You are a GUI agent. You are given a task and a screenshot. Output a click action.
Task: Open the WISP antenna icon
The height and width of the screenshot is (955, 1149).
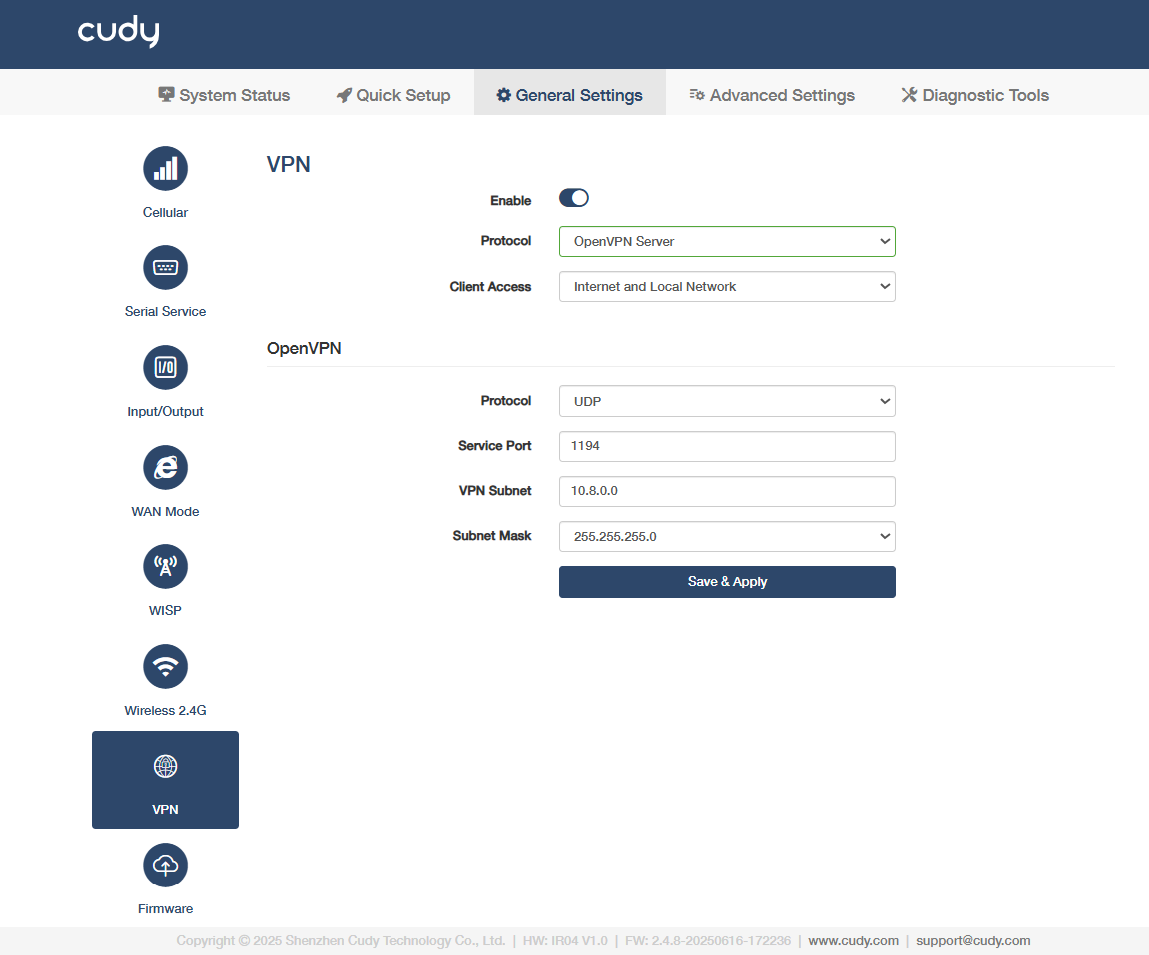[x=165, y=566]
